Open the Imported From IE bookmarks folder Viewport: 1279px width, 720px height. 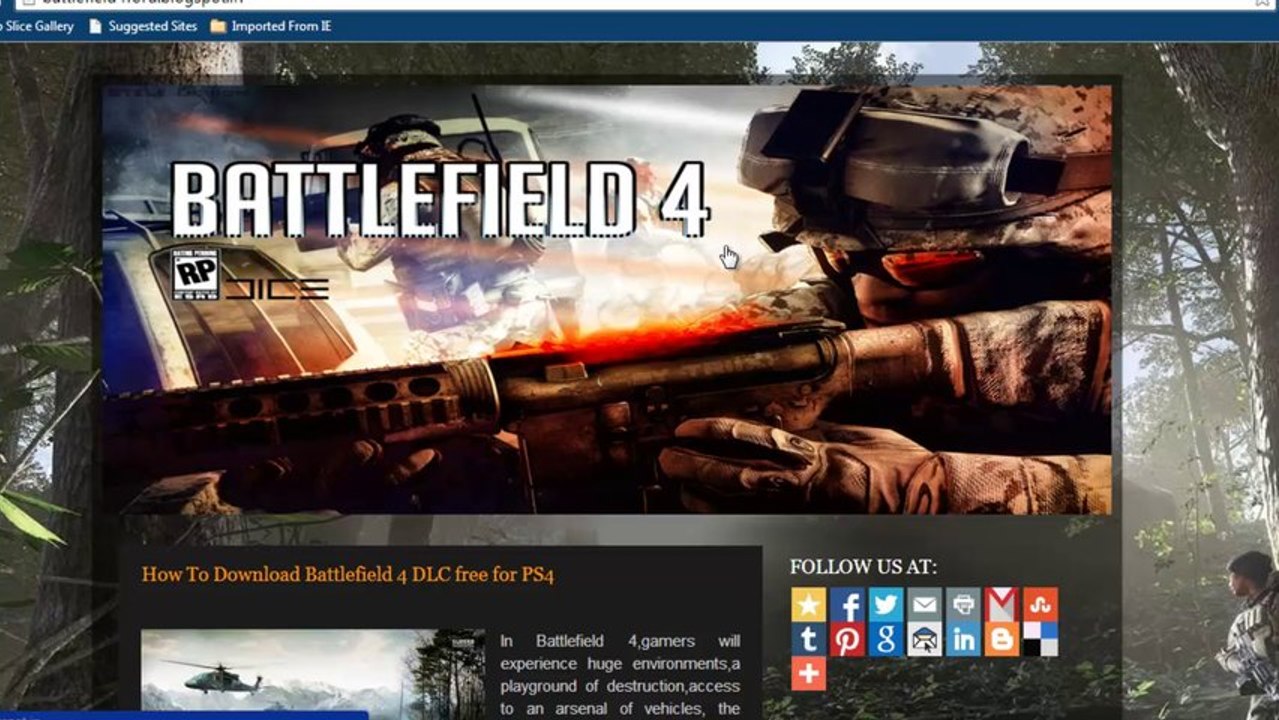[271, 26]
